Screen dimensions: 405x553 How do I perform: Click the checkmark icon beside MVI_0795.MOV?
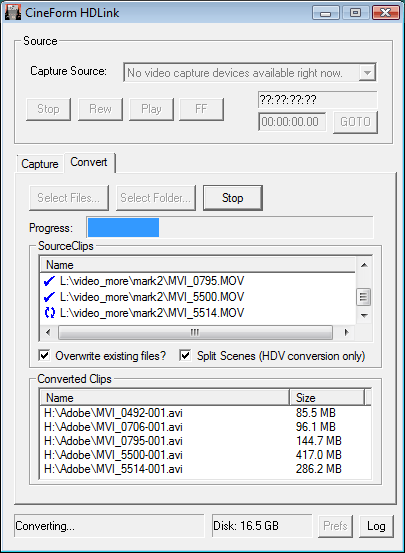49,281
